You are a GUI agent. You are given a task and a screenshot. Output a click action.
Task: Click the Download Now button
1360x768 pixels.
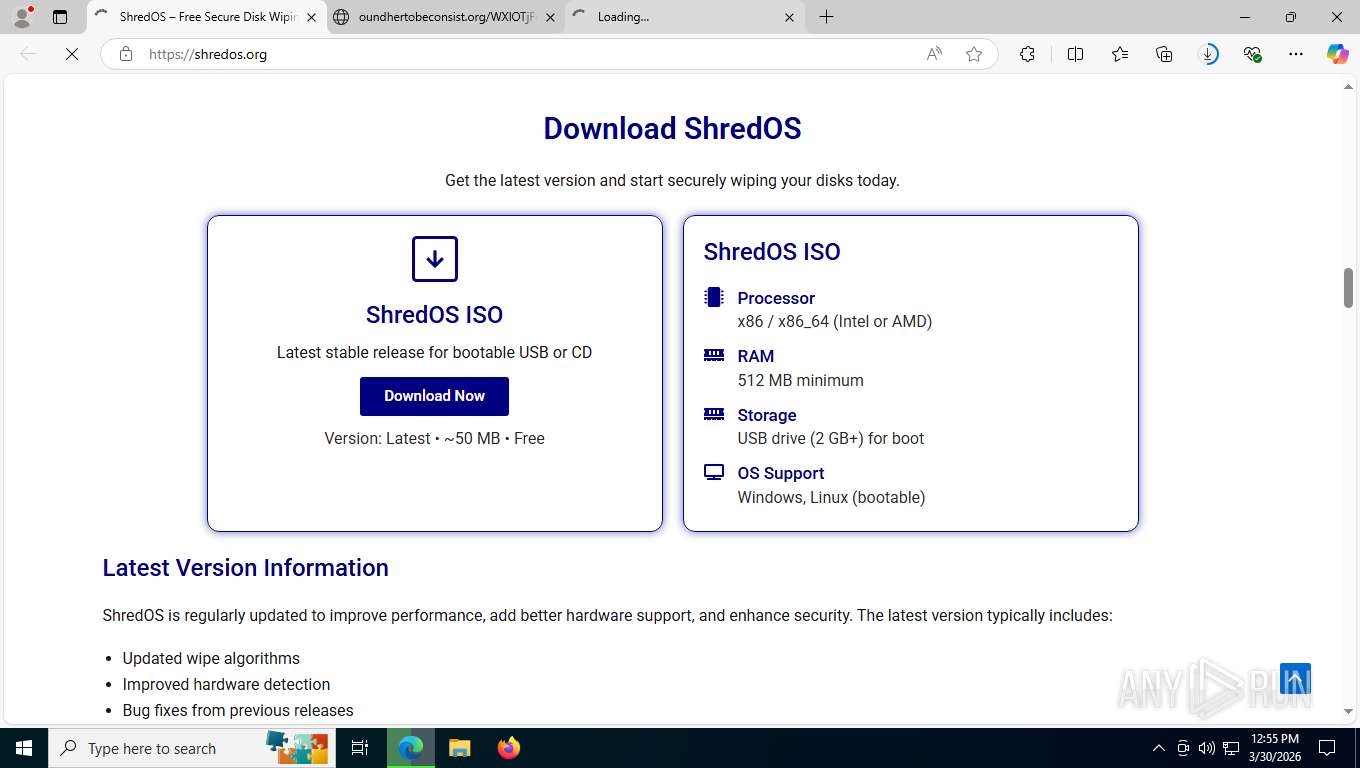(x=434, y=396)
